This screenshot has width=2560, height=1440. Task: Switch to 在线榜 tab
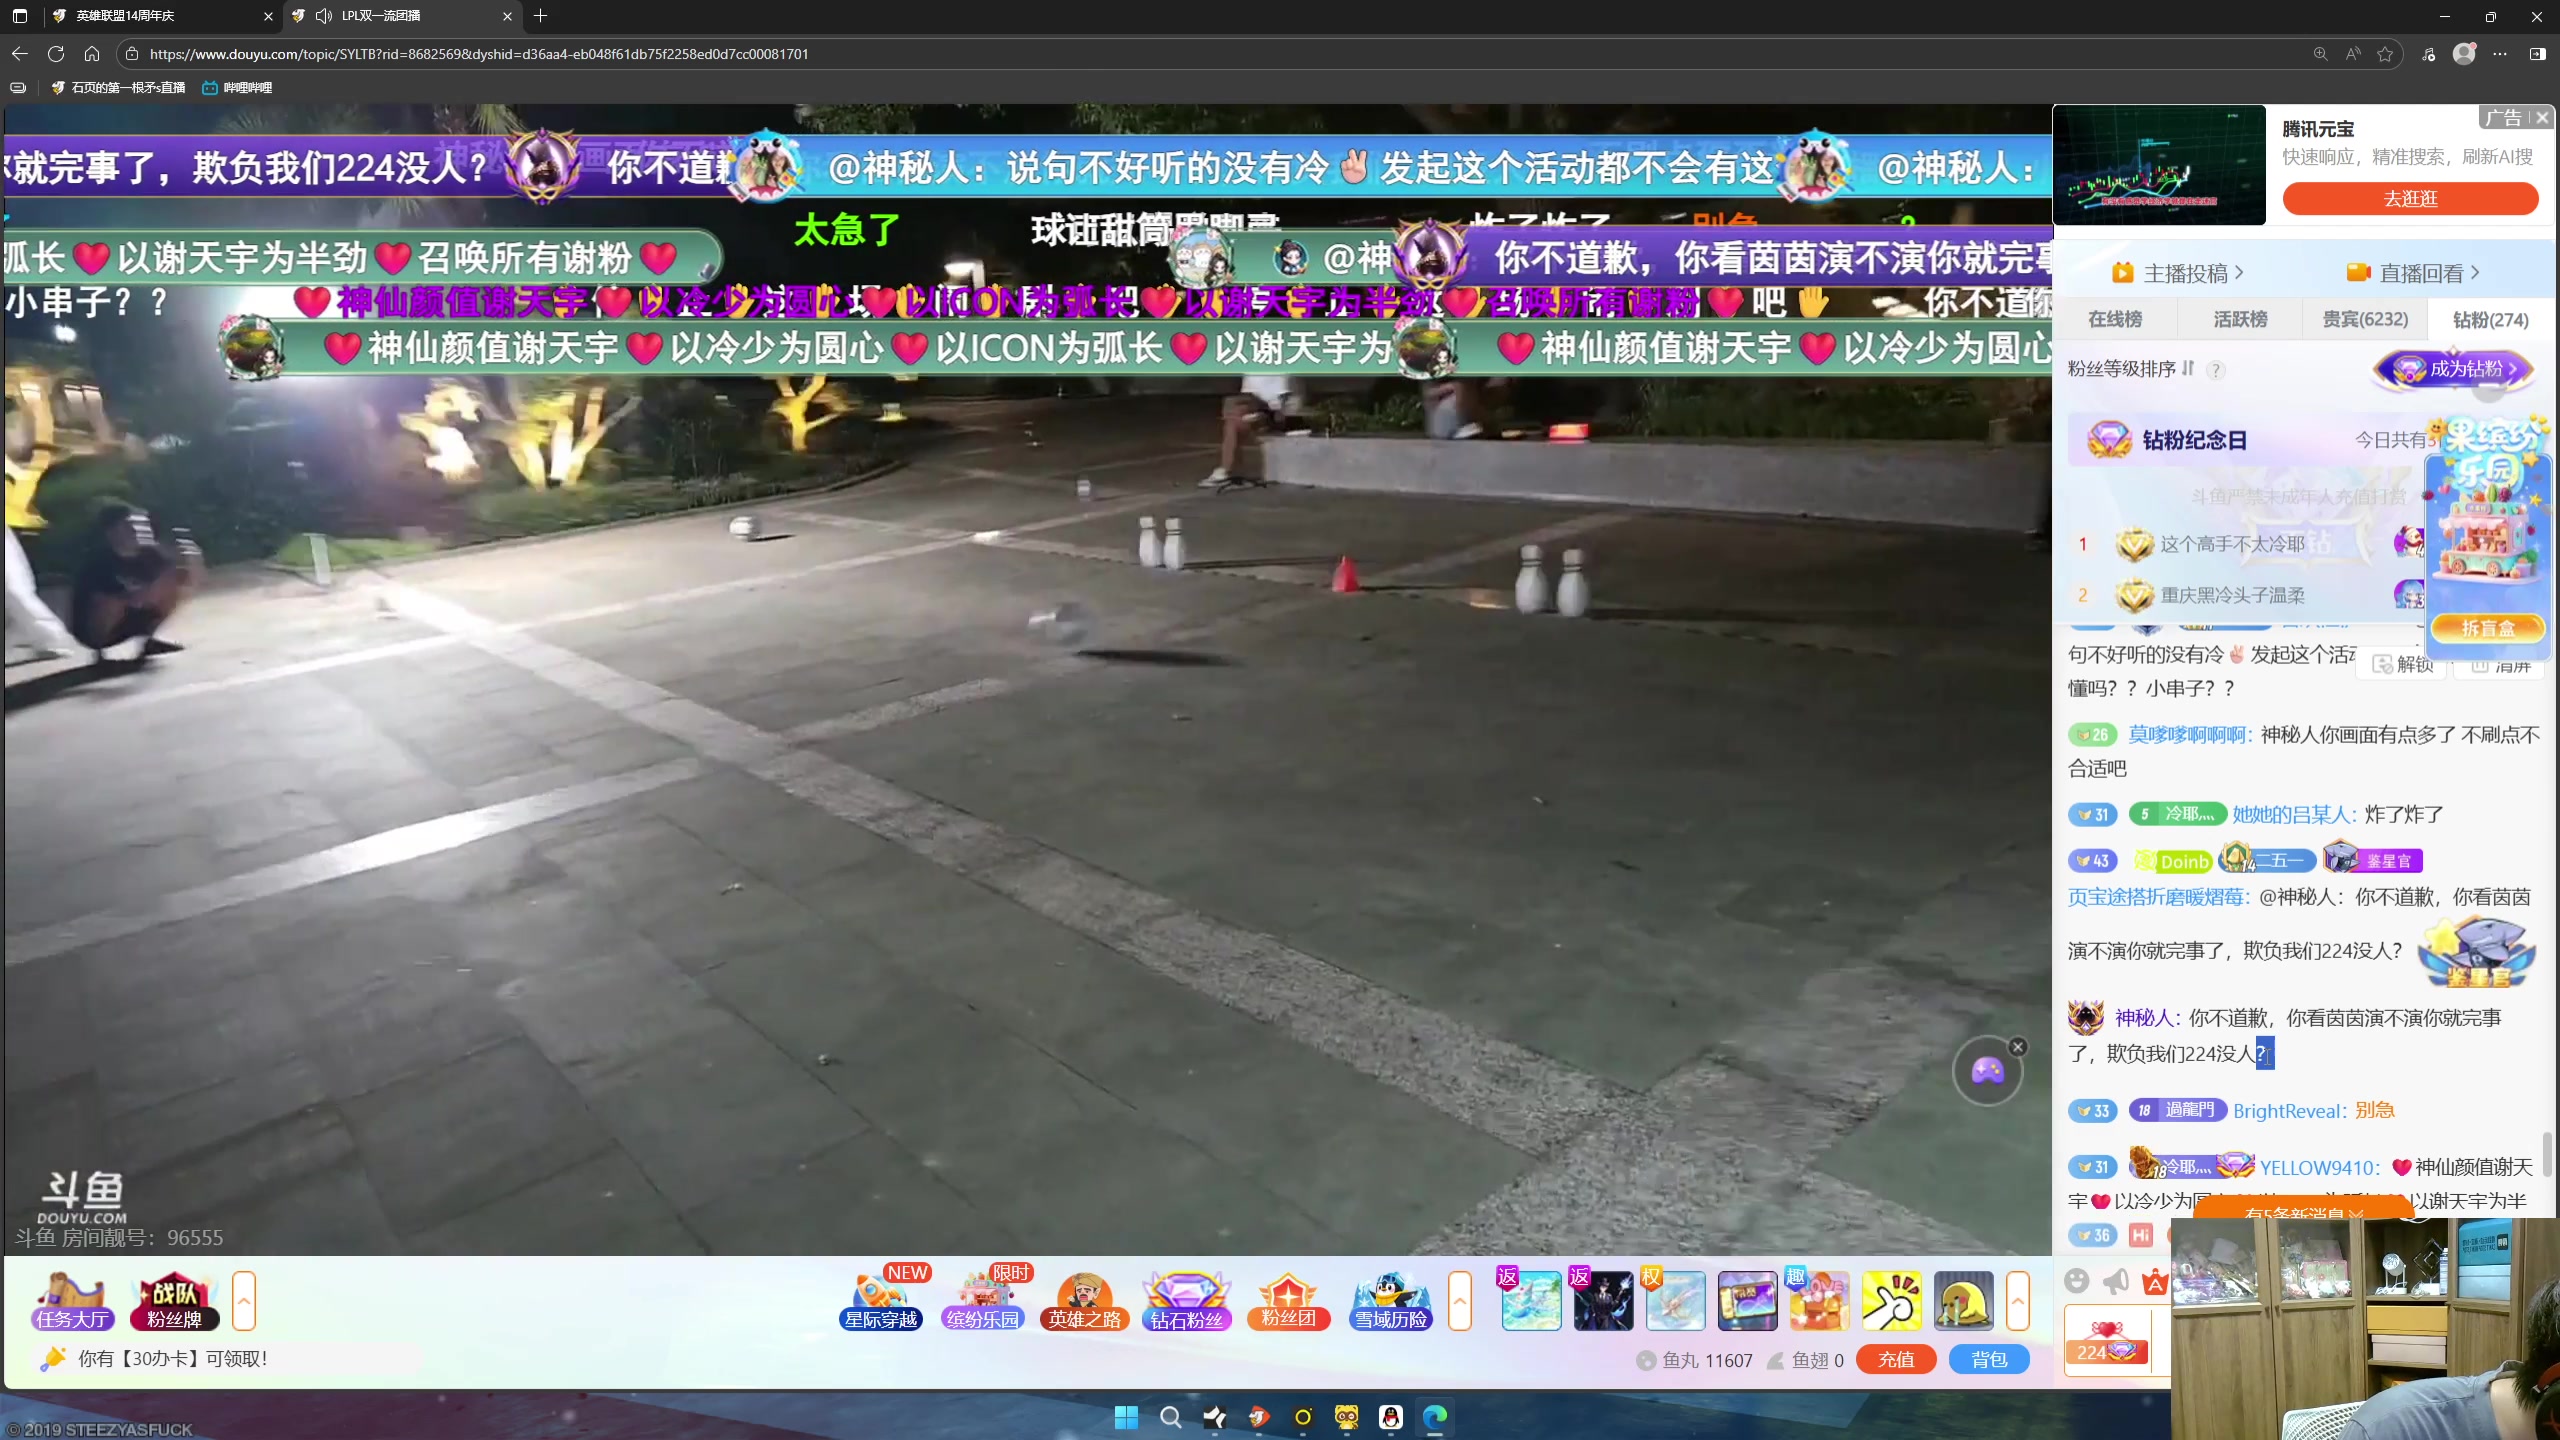click(x=2115, y=319)
